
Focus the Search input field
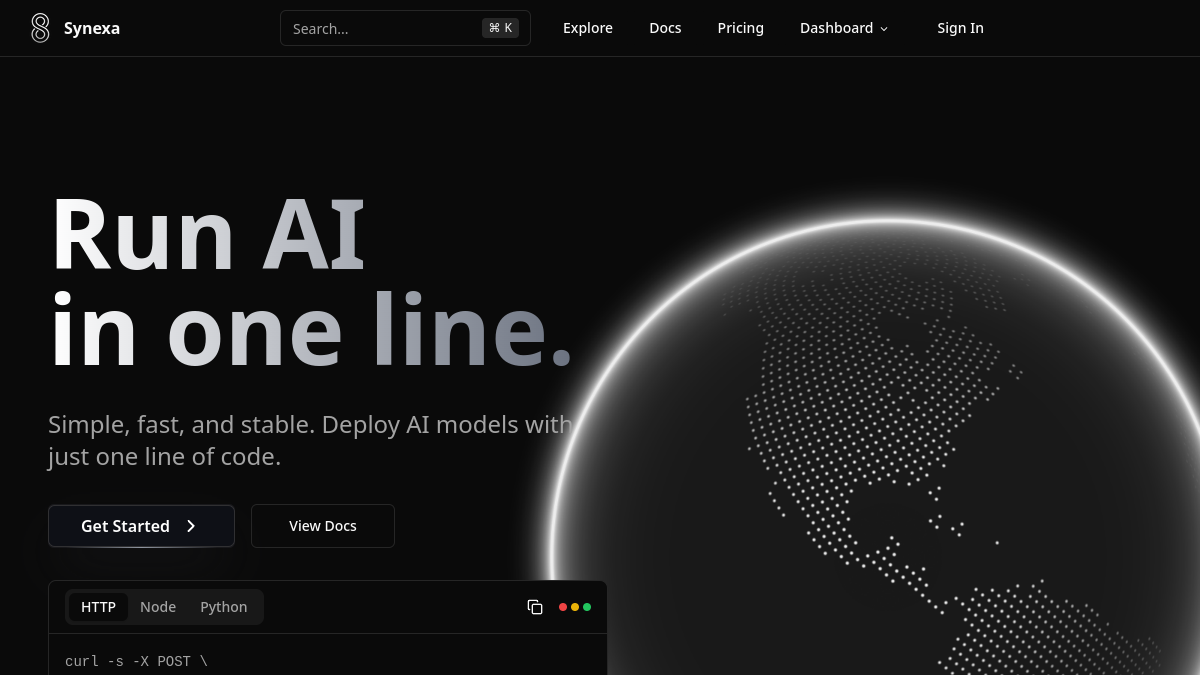click(405, 28)
